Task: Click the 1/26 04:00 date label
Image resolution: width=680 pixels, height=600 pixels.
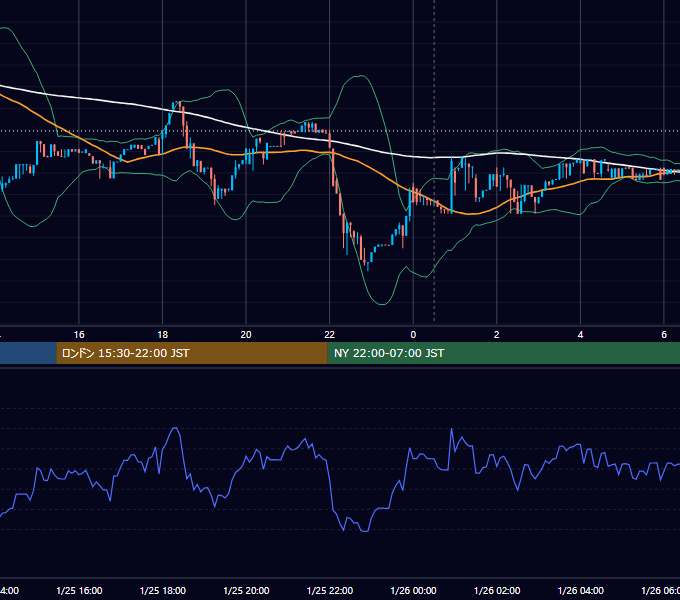Action: click(581, 590)
